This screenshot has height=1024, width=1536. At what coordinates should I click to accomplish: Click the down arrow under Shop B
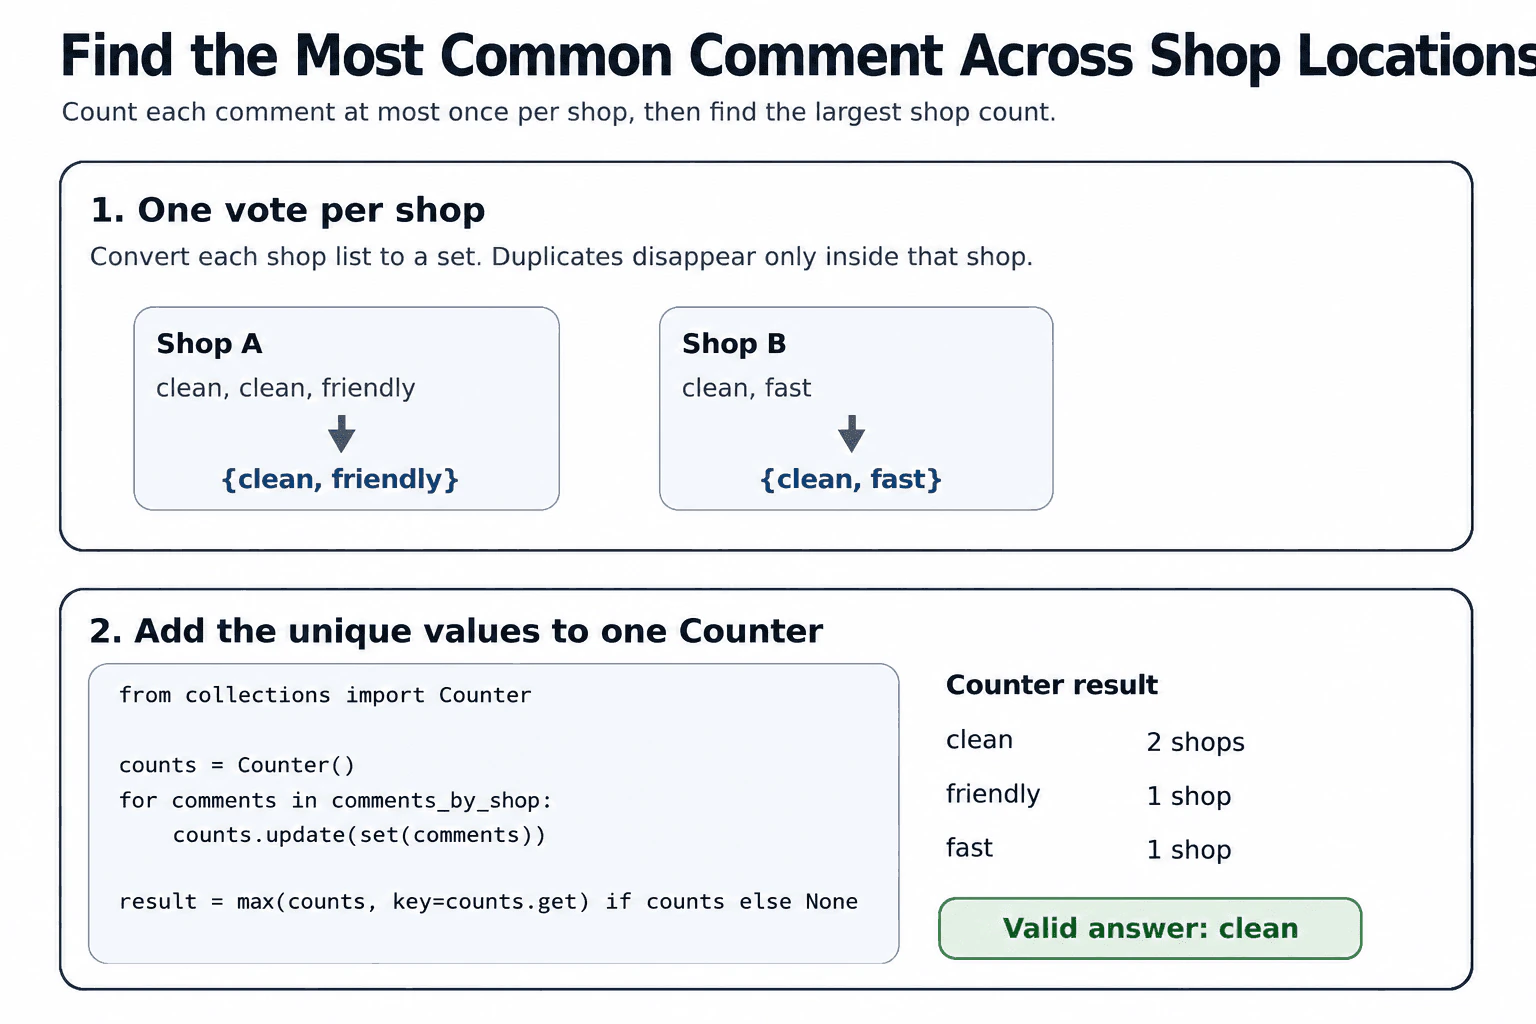[x=851, y=434]
